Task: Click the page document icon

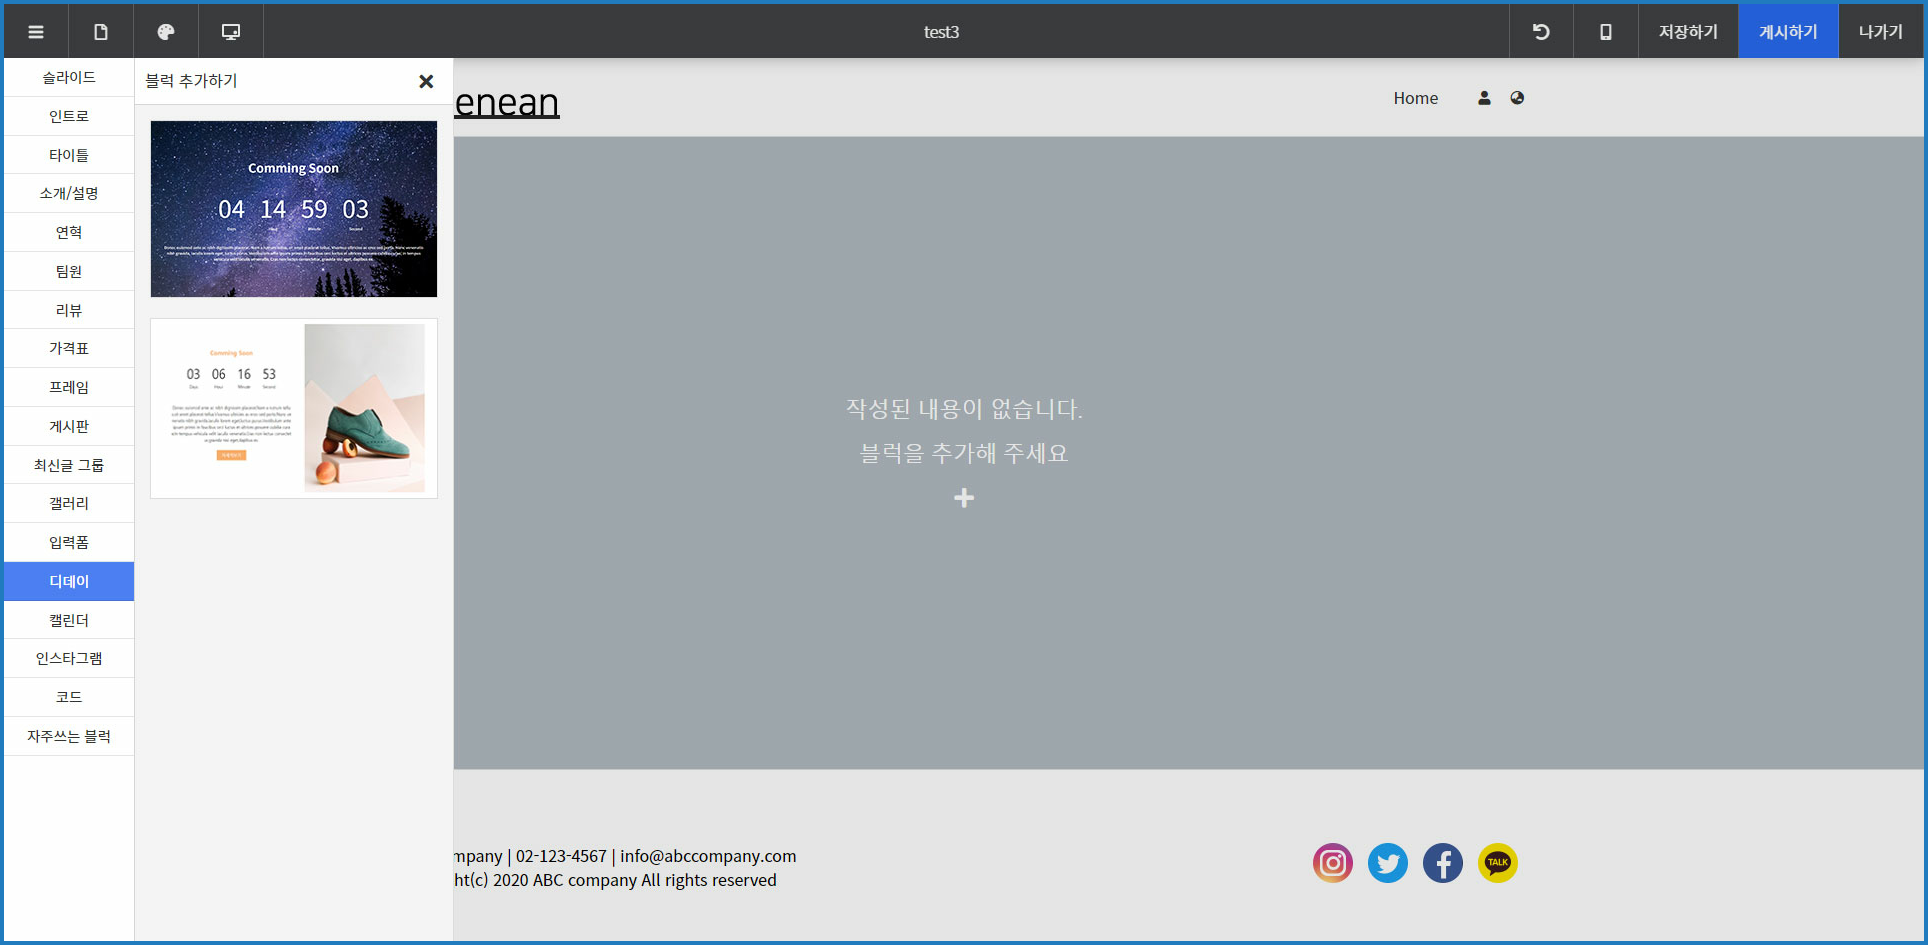Action: coord(101,32)
